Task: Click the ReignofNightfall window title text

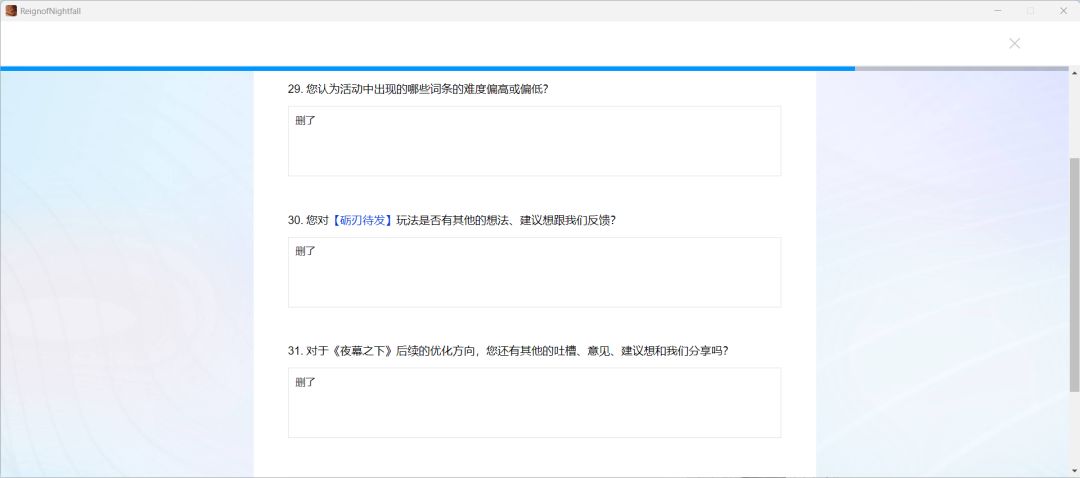Action: pos(50,12)
